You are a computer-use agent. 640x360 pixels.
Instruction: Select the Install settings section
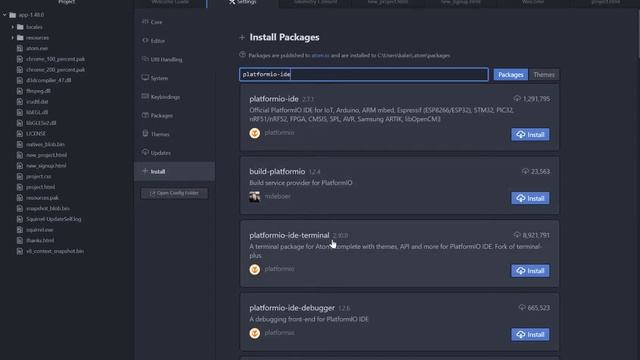coord(174,171)
